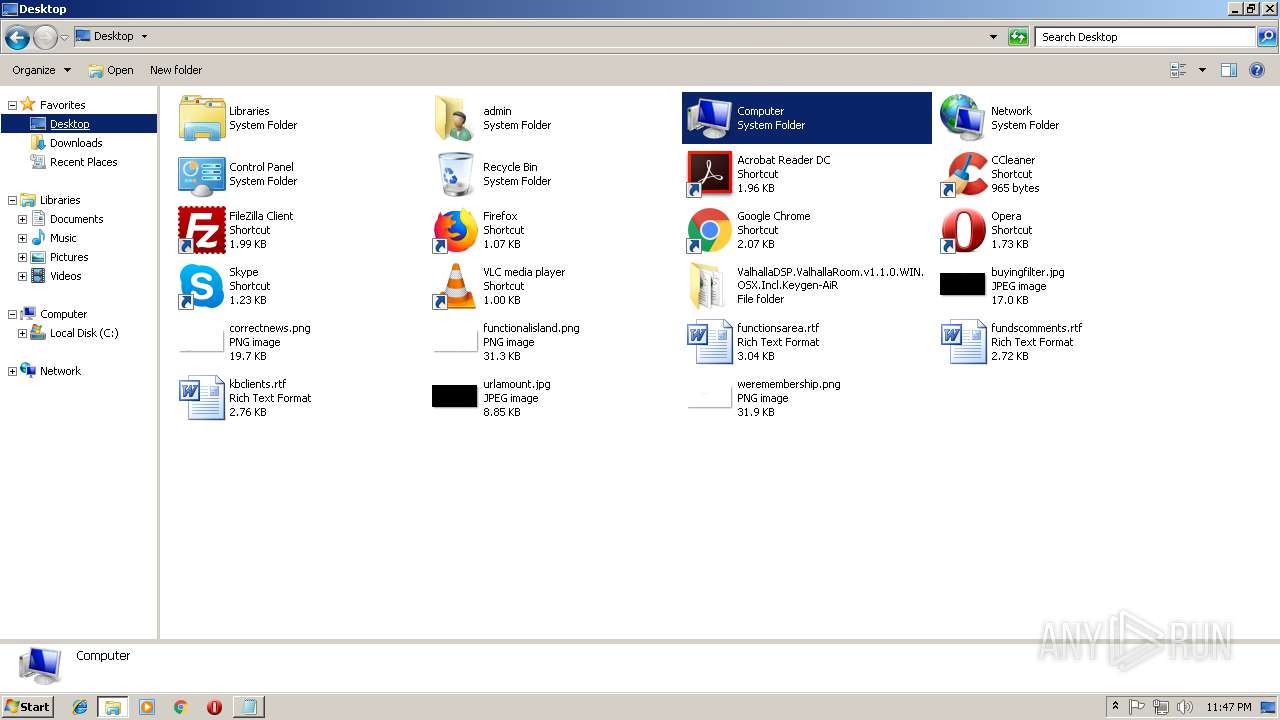
Task: Select the Network system folder icon
Action: pyautogui.click(x=963, y=118)
